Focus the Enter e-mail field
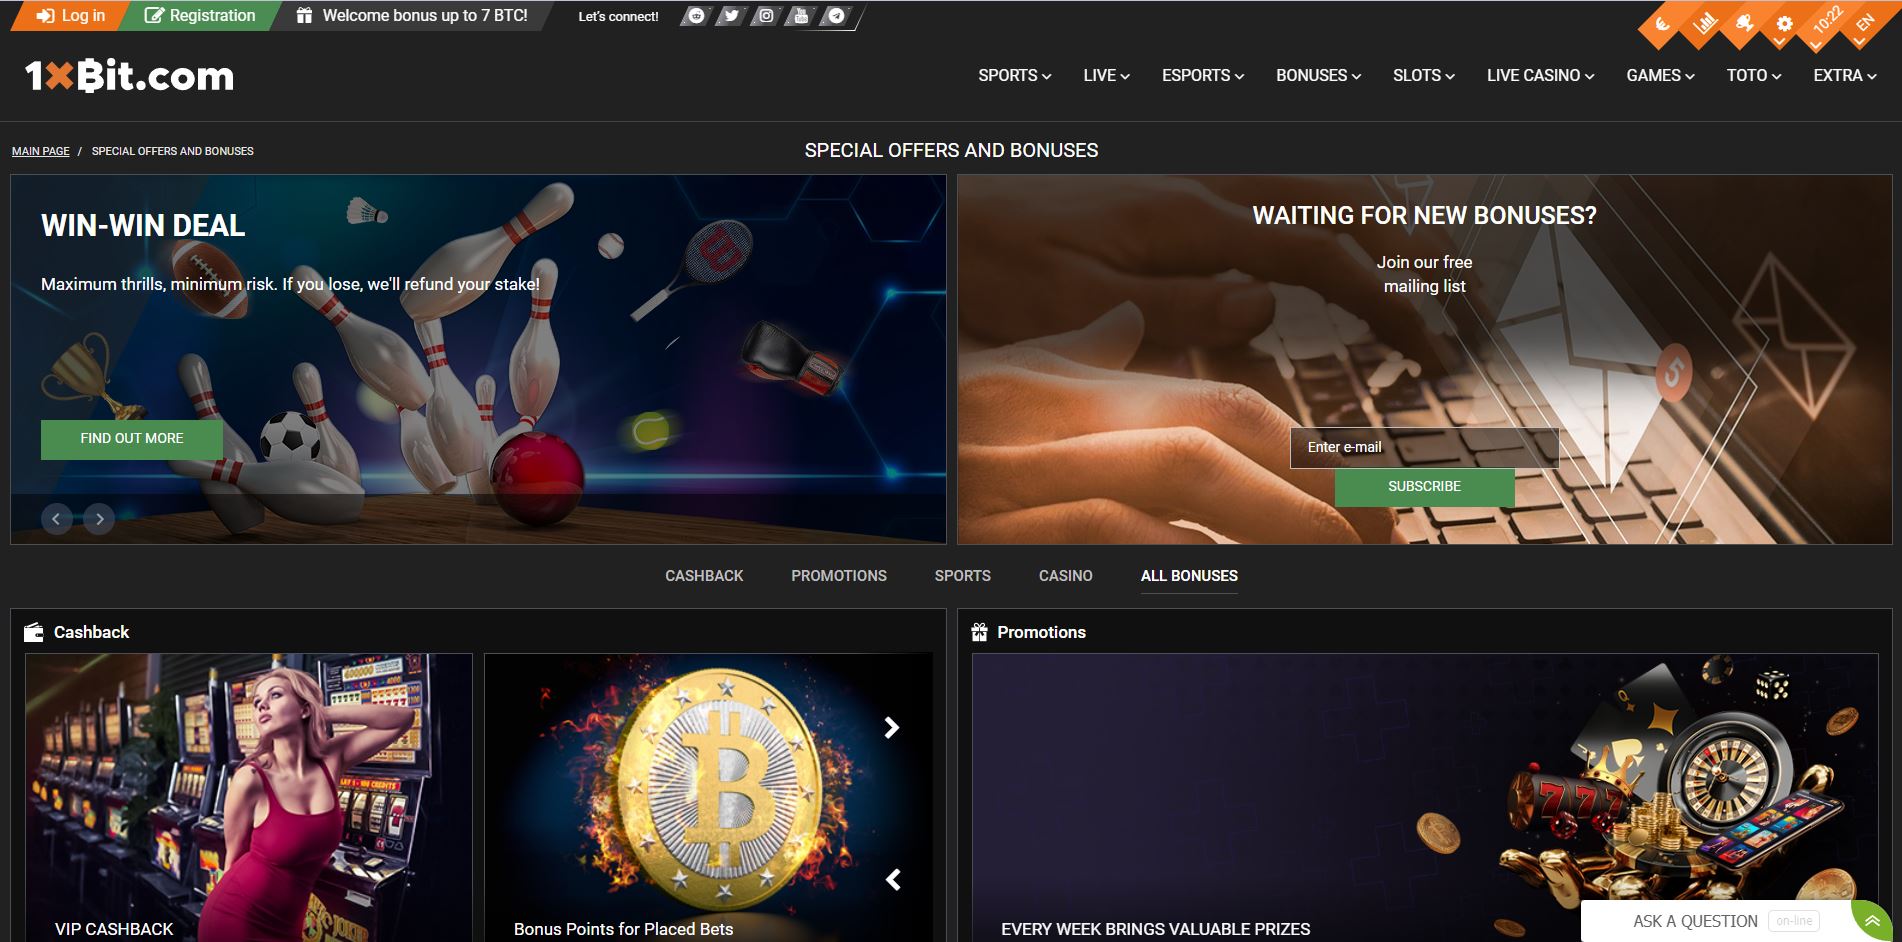The height and width of the screenshot is (942, 1902). (1424, 448)
